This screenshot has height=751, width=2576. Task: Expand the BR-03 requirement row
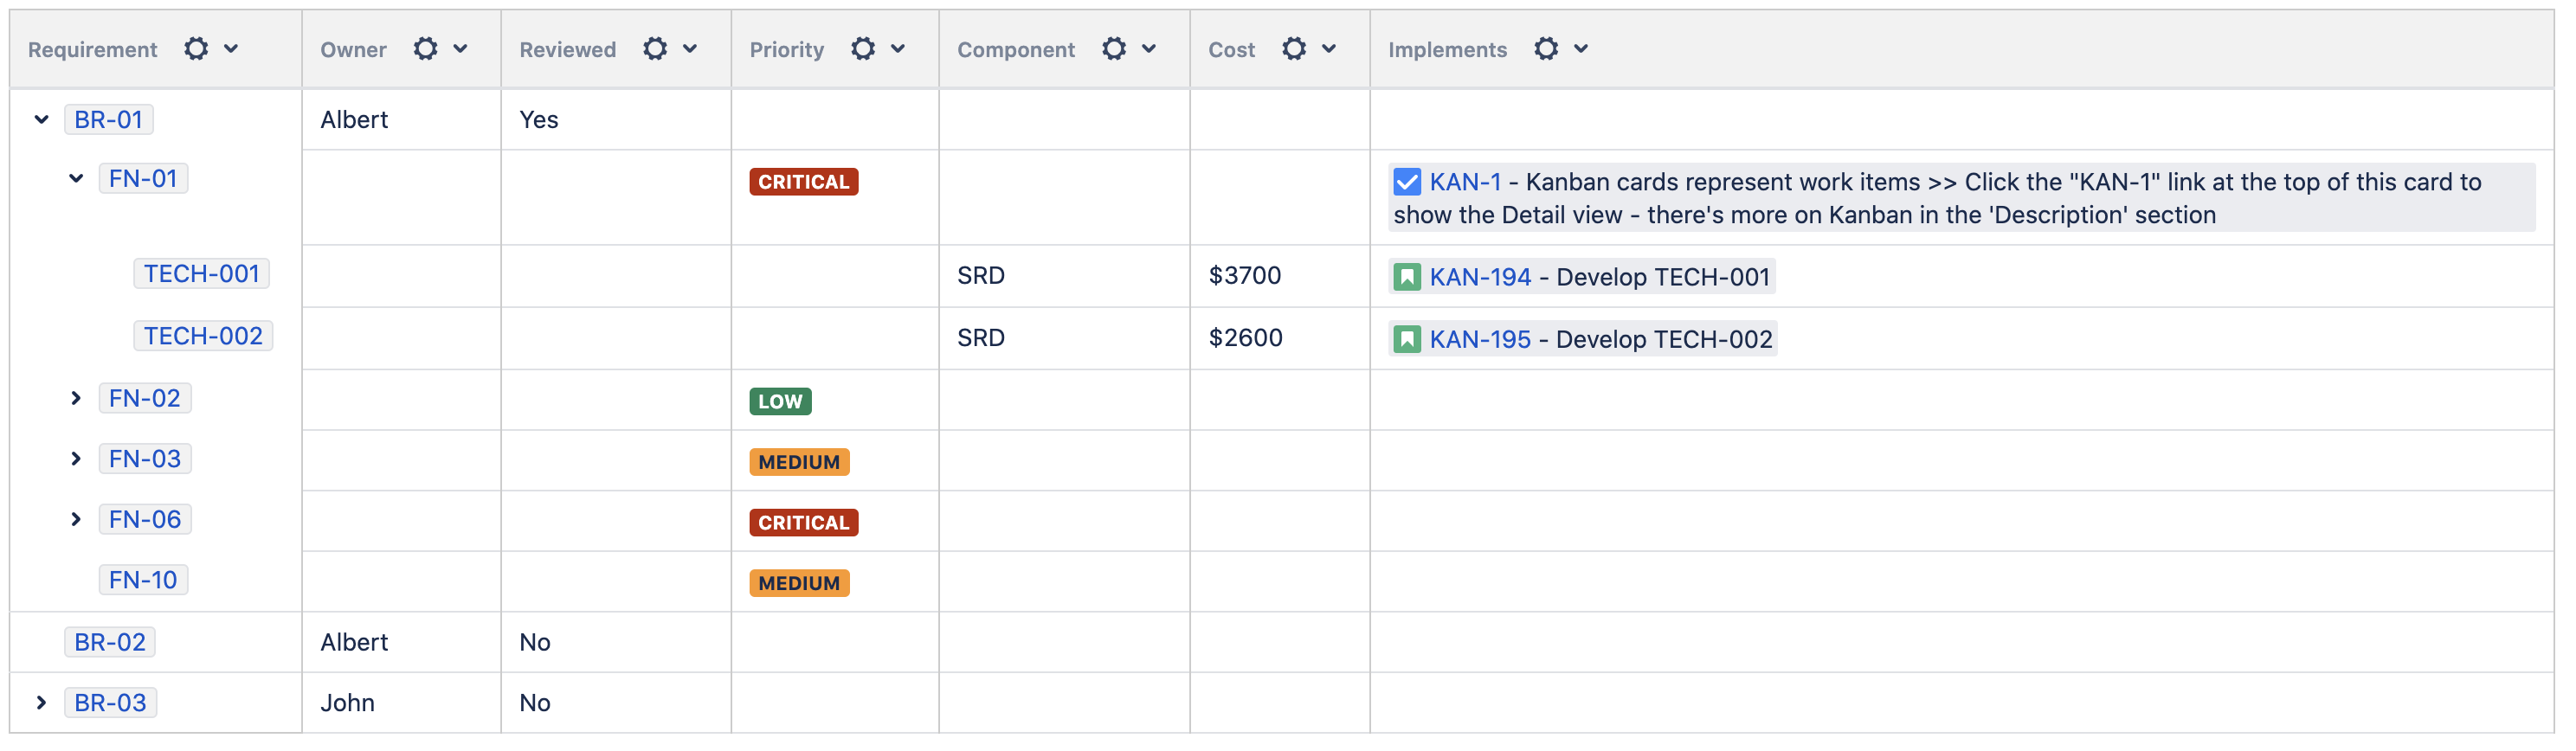coord(41,703)
